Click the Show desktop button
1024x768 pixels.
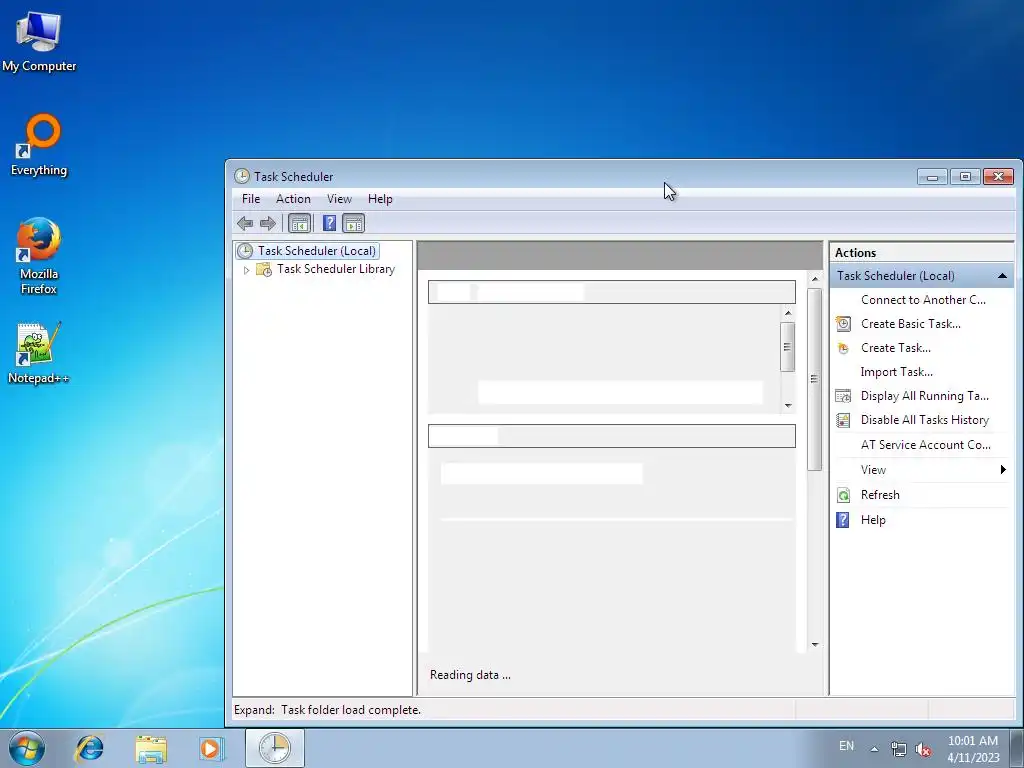(1018, 748)
